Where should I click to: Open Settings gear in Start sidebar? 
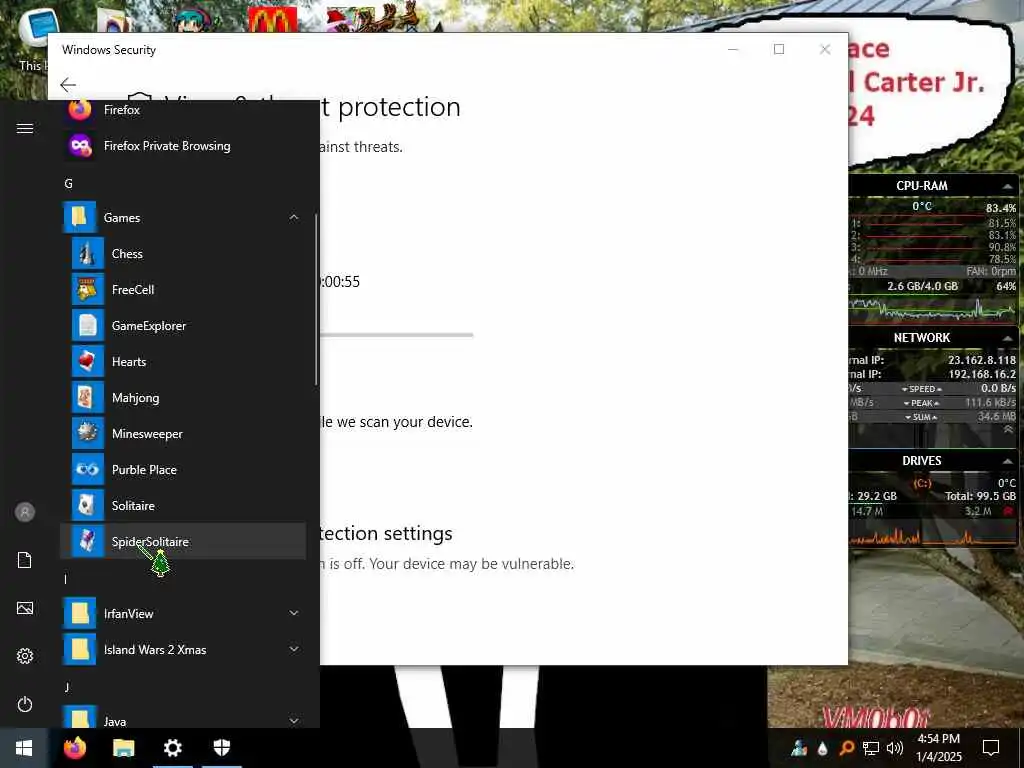(25, 656)
